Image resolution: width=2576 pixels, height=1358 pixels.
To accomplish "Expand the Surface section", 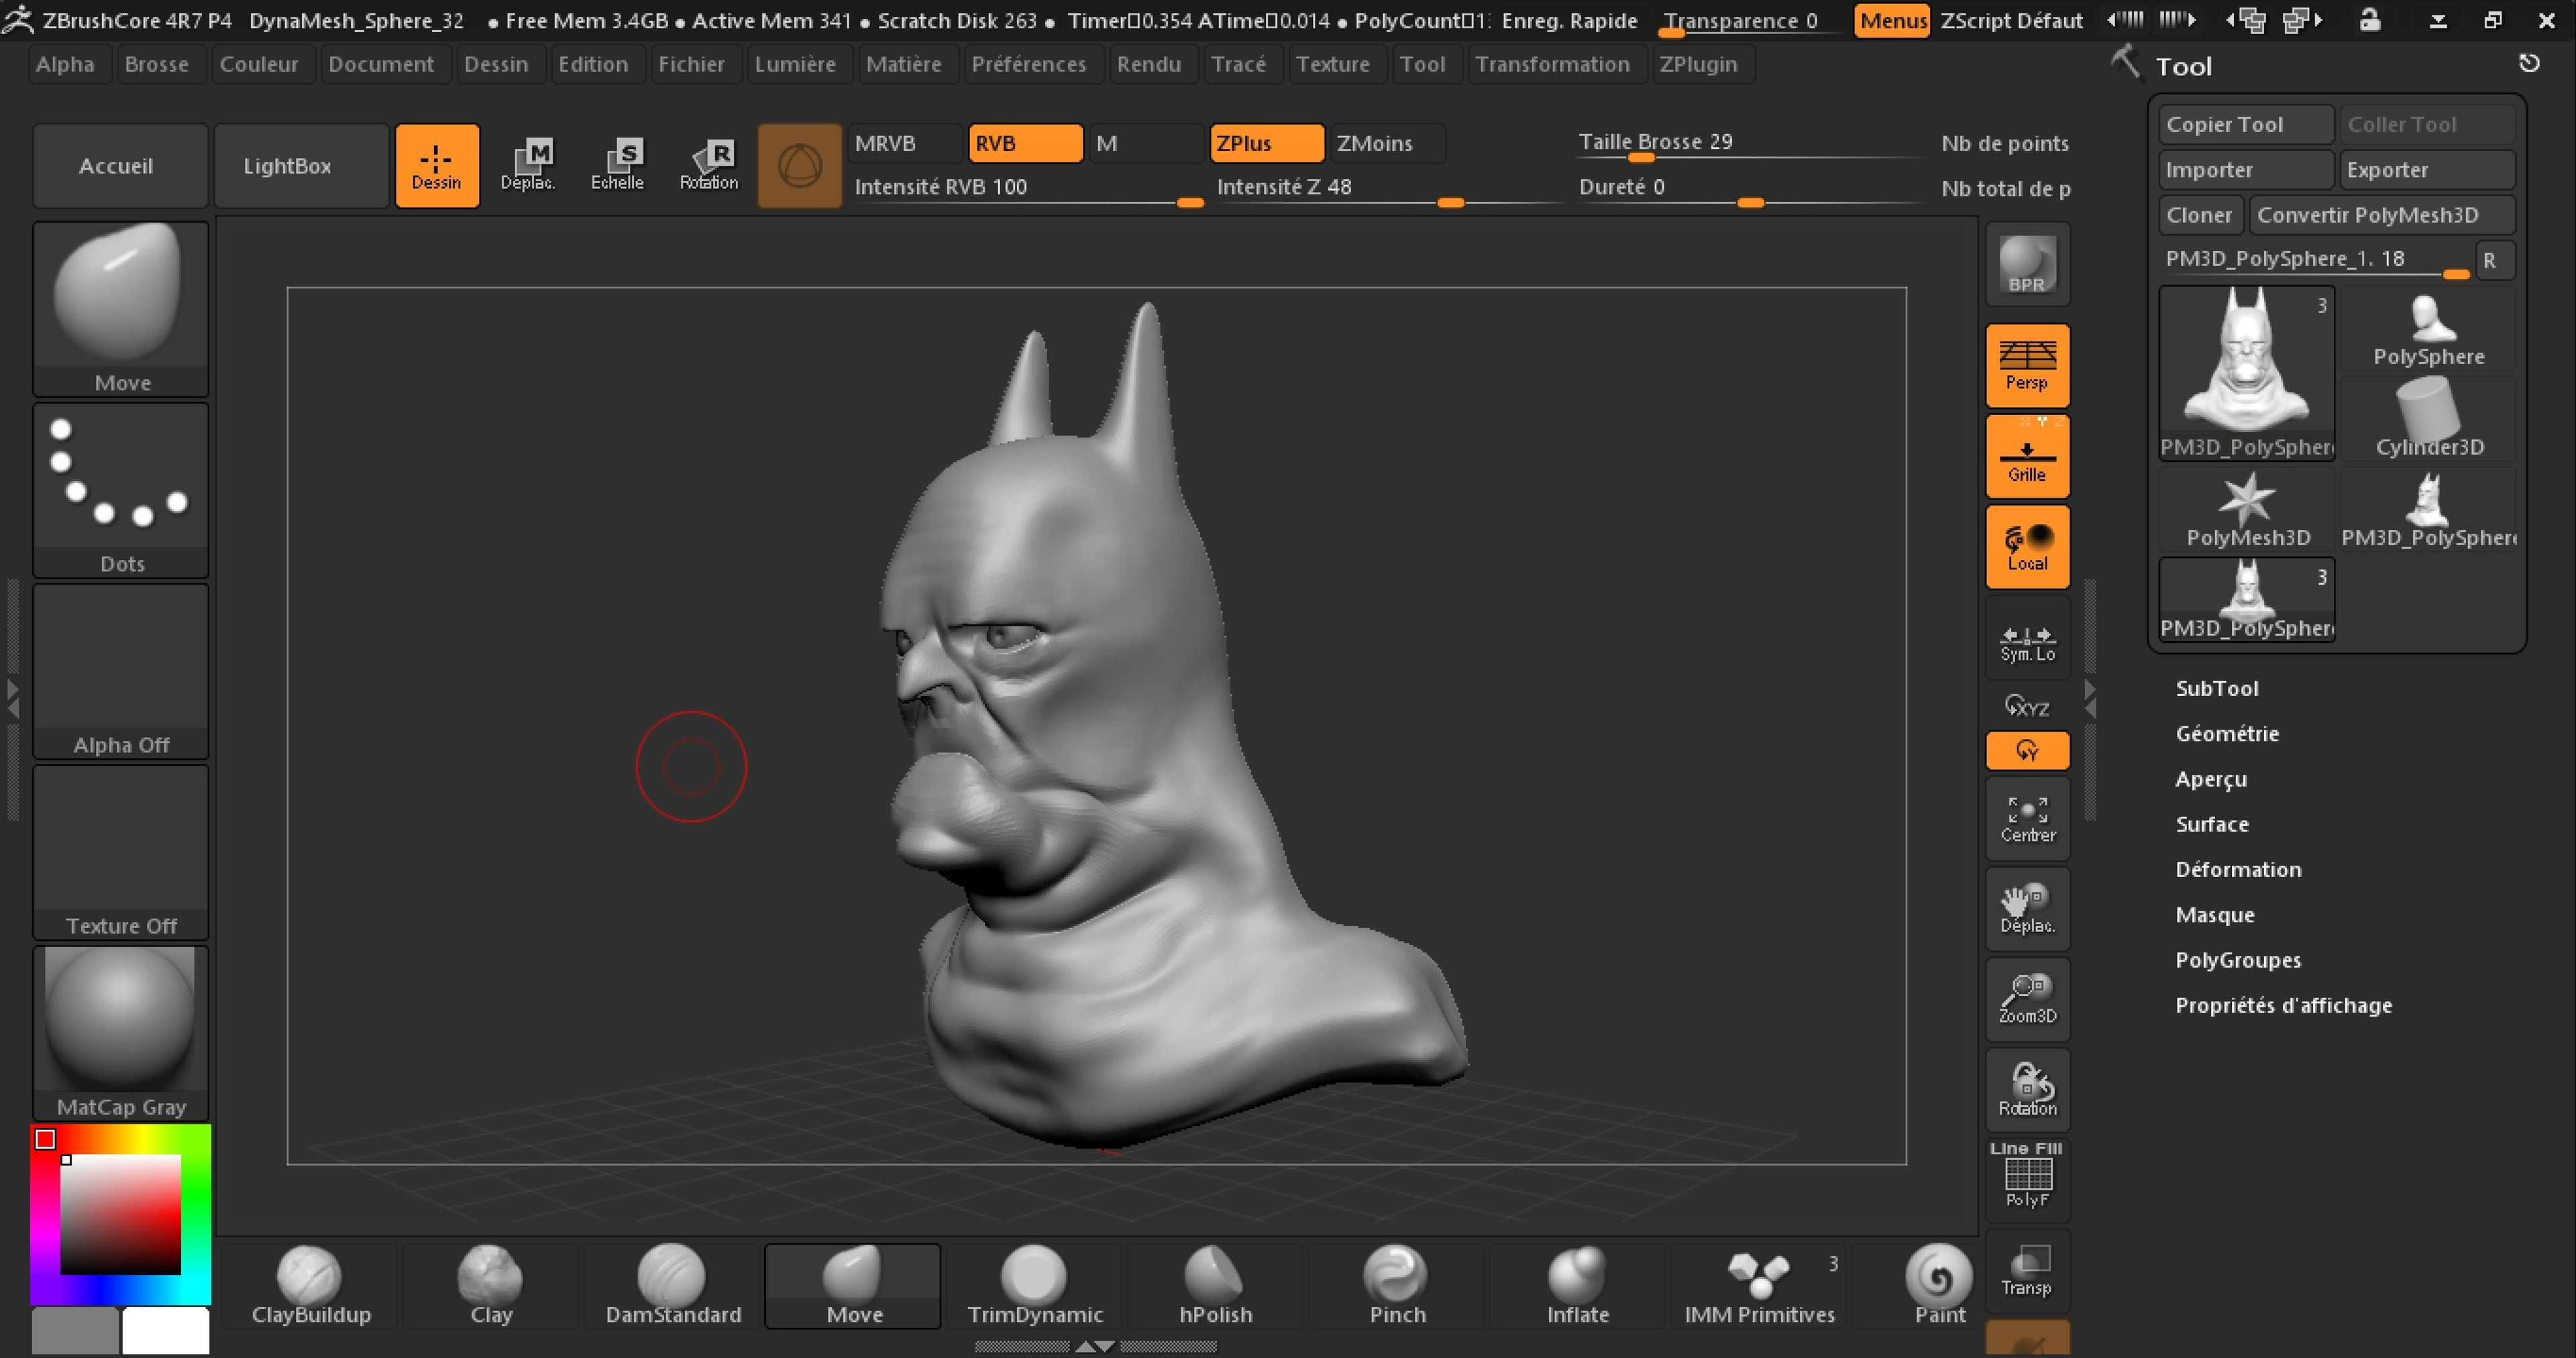I will [x=2211, y=824].
